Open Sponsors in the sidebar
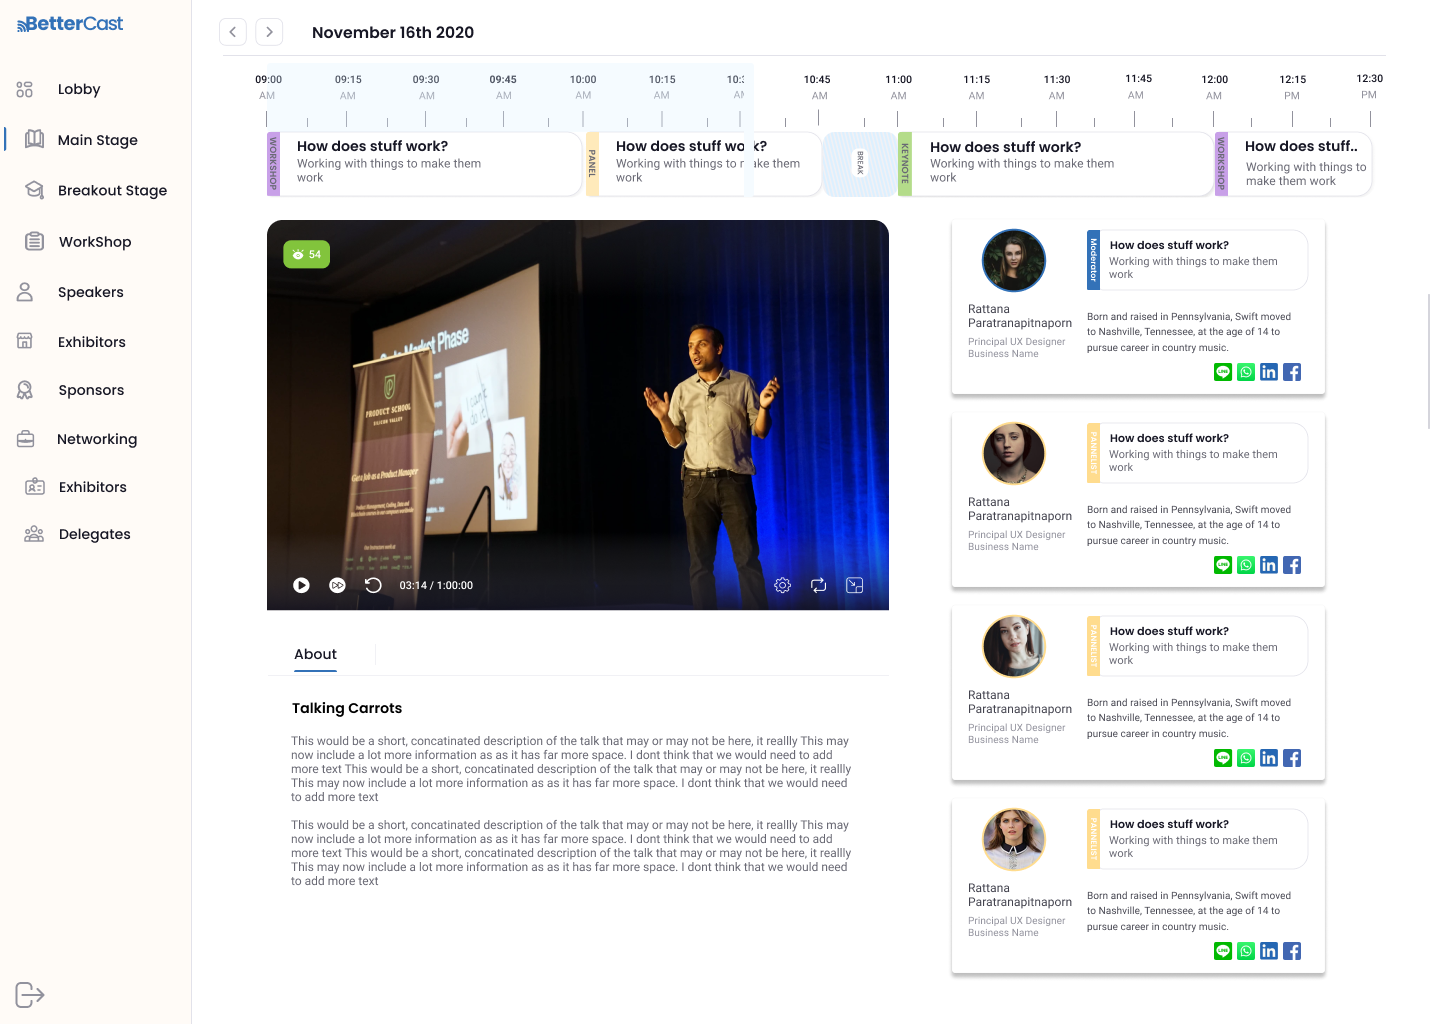Image resolution: width=1440 pixels, height=1024 pixels. coord(91,390)
